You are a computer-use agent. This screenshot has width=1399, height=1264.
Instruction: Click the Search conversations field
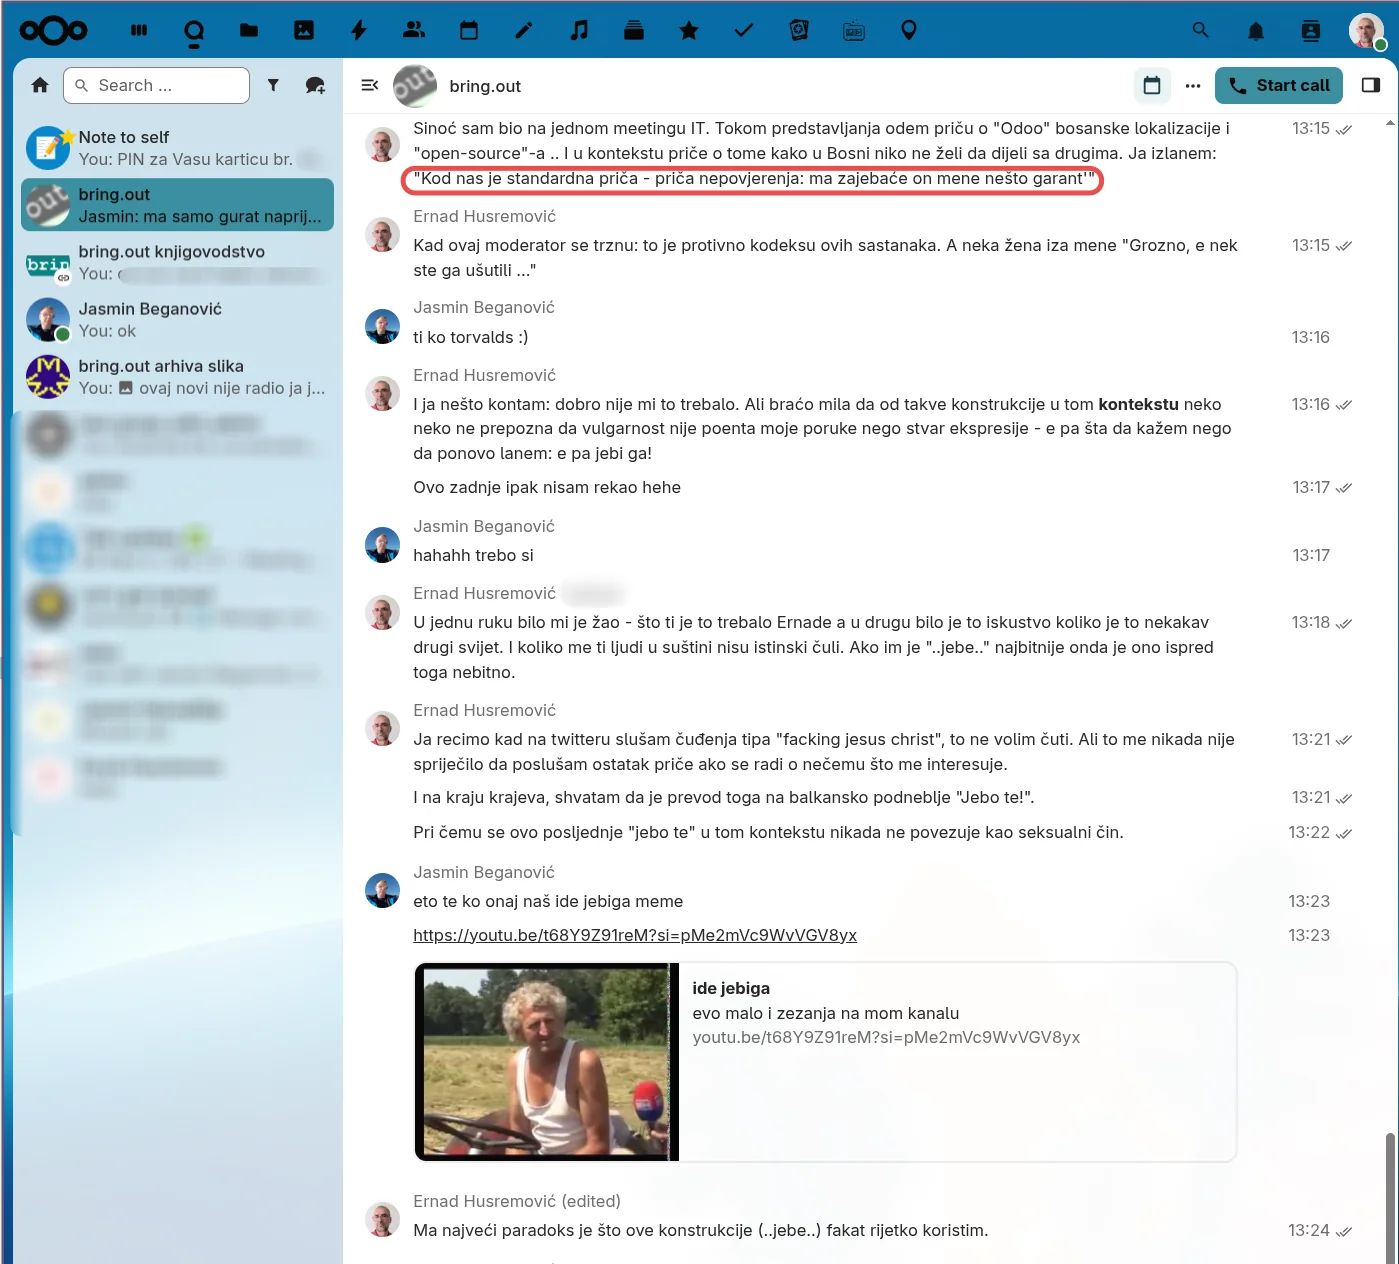156,85
